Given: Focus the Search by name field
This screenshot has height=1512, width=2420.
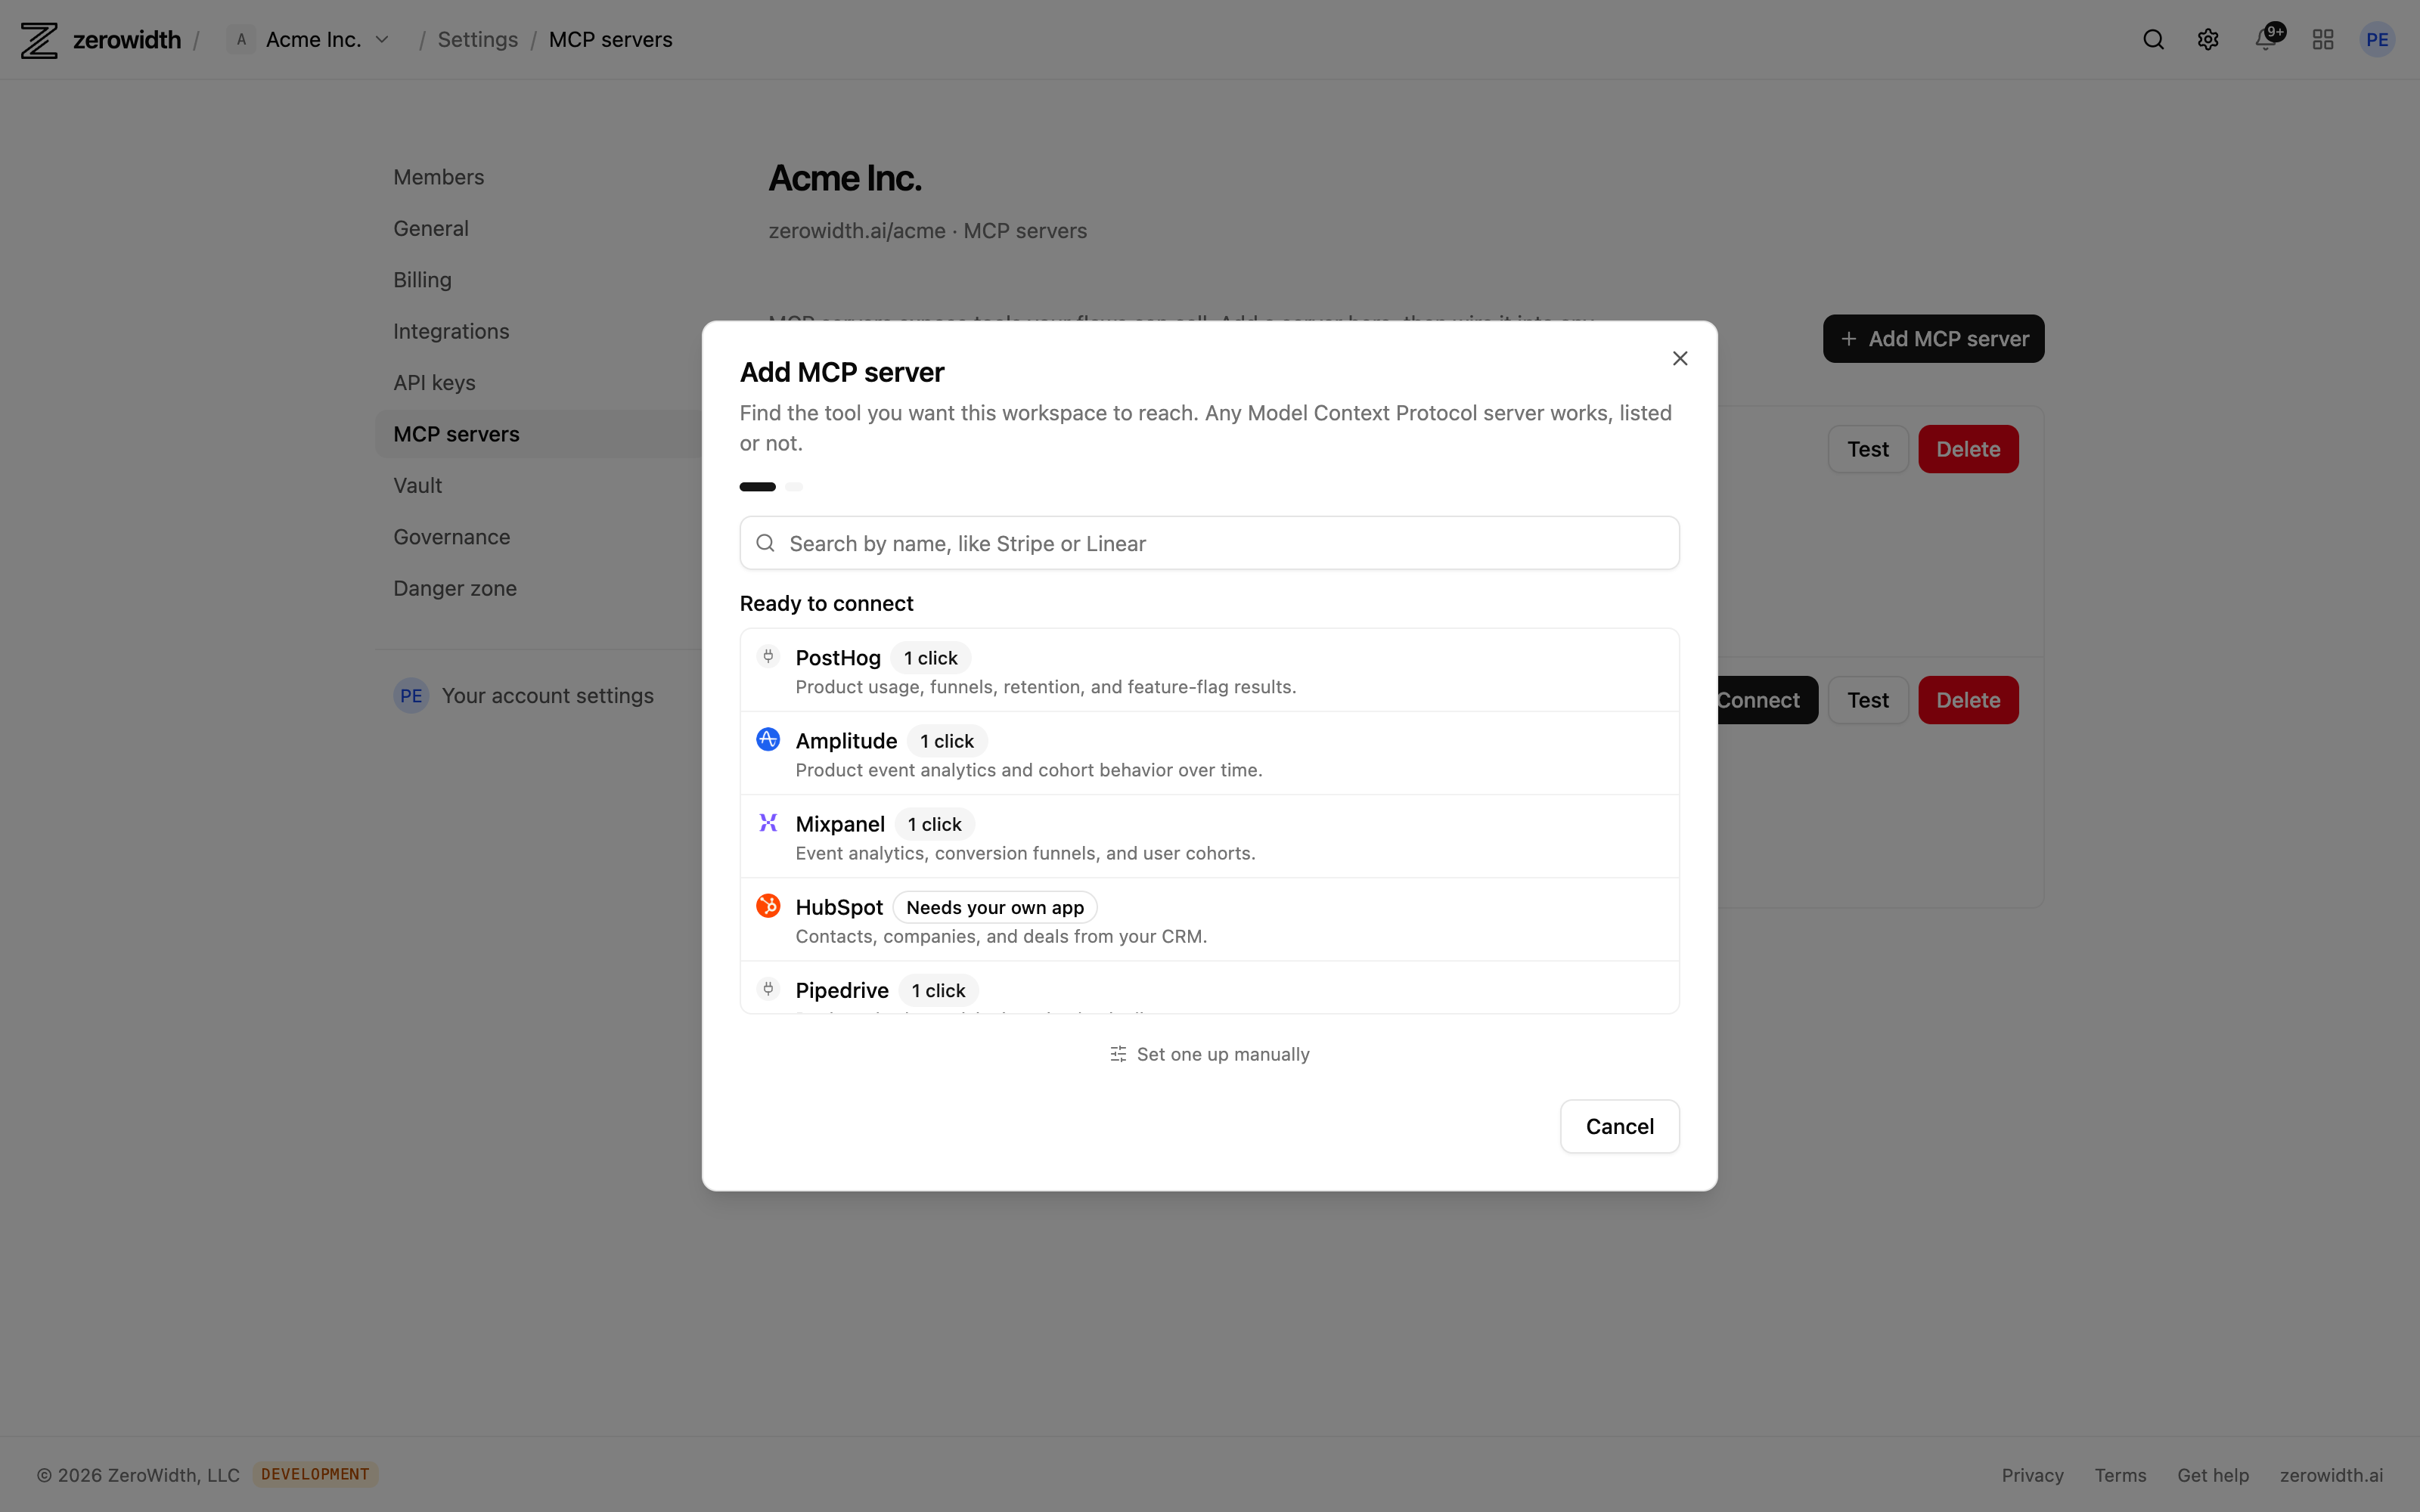Looking at the screenshot, I should tap(1209, 543).
